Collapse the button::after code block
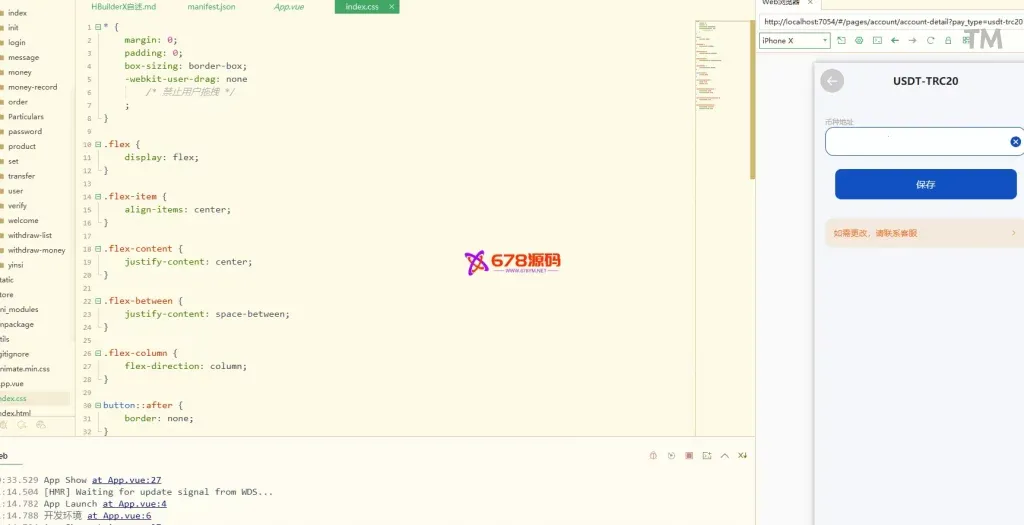The height and width of the screenshot is (525, 1024). coord(98,405)
